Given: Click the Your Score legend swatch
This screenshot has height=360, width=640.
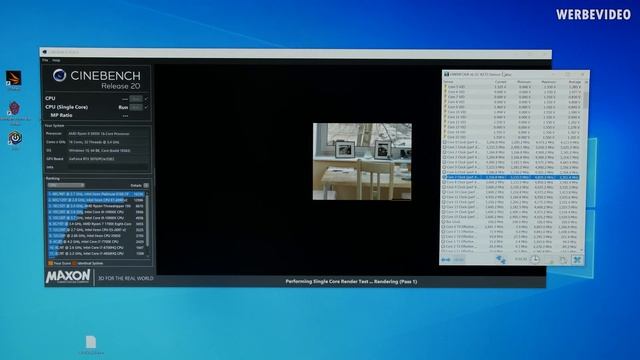Looking at the screenshot, I should [50, 263].
